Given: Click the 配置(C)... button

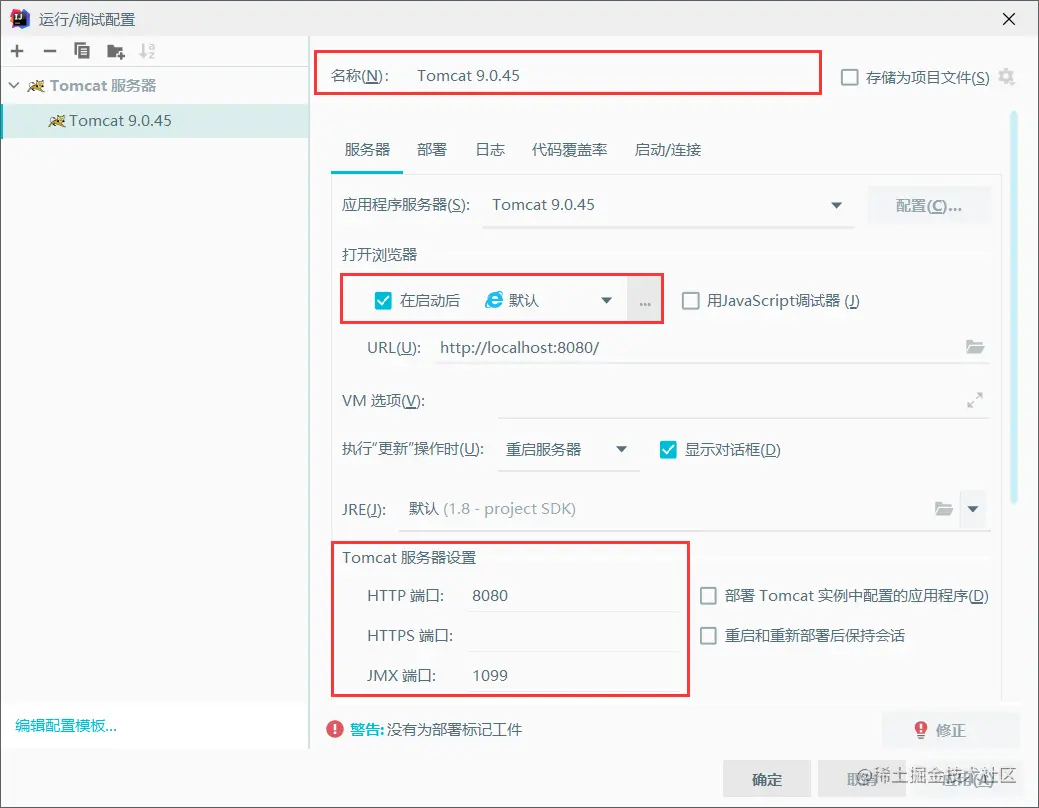Looking at the screenshot, I should click(x=928, y=206).
